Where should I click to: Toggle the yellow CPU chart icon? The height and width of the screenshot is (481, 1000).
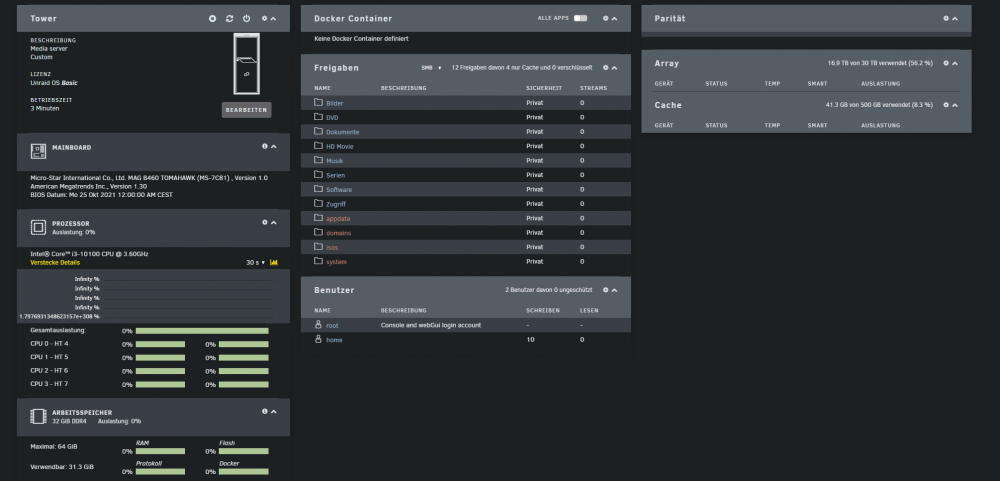[x=274, y=262]
